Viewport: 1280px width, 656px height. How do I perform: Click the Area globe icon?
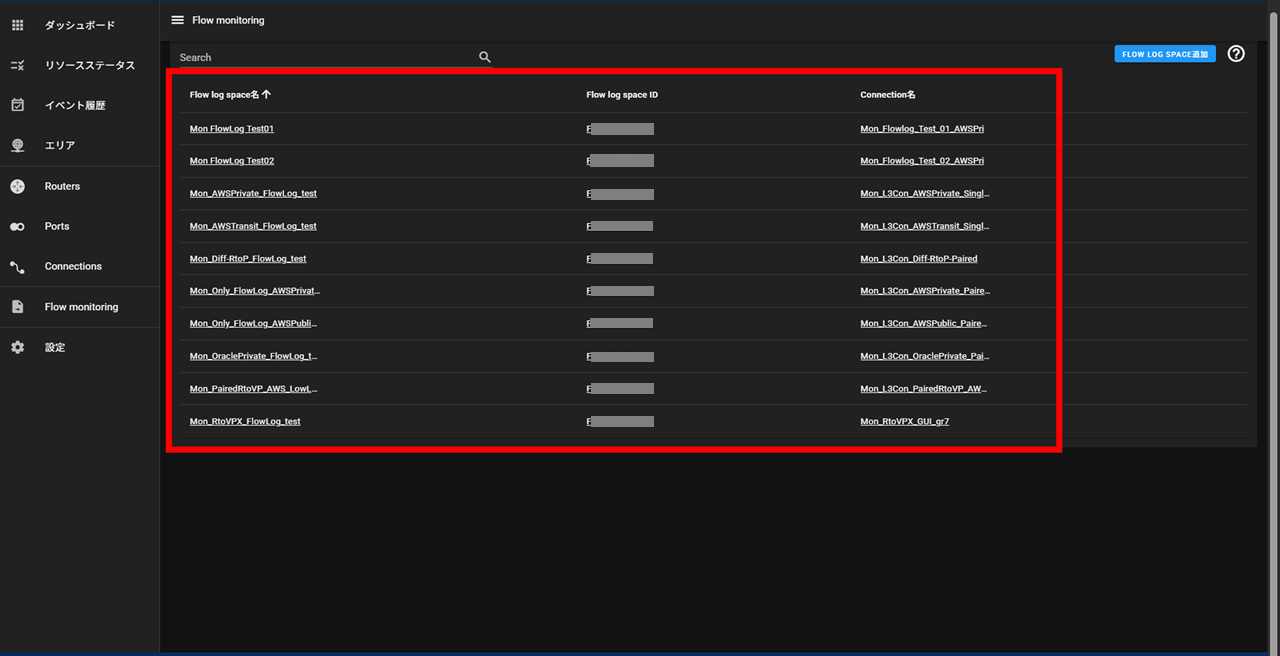click(17, 145)
